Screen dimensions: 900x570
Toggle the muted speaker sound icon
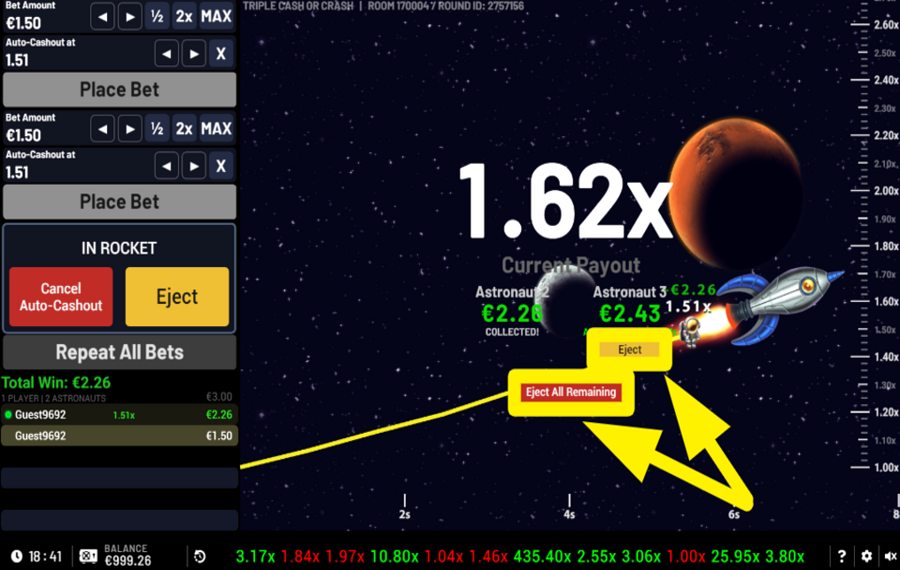pyautogui.click(x=887, y=556)
